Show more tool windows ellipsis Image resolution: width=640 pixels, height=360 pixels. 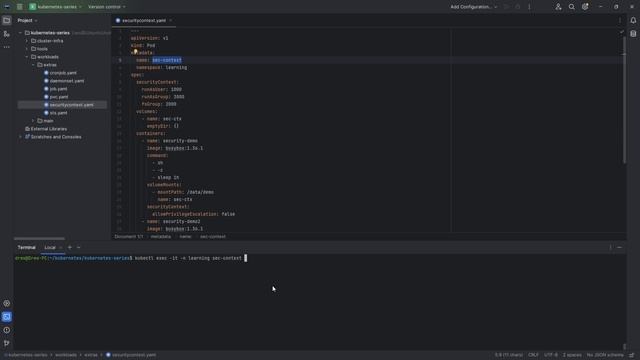pos(7,47)
